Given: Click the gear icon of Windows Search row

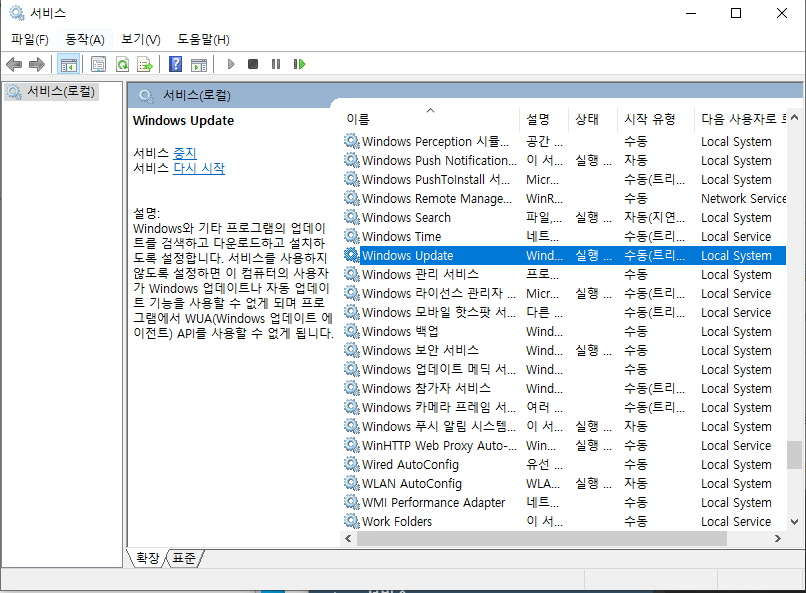Looking at the screenshot, I should tap(352, 217).
